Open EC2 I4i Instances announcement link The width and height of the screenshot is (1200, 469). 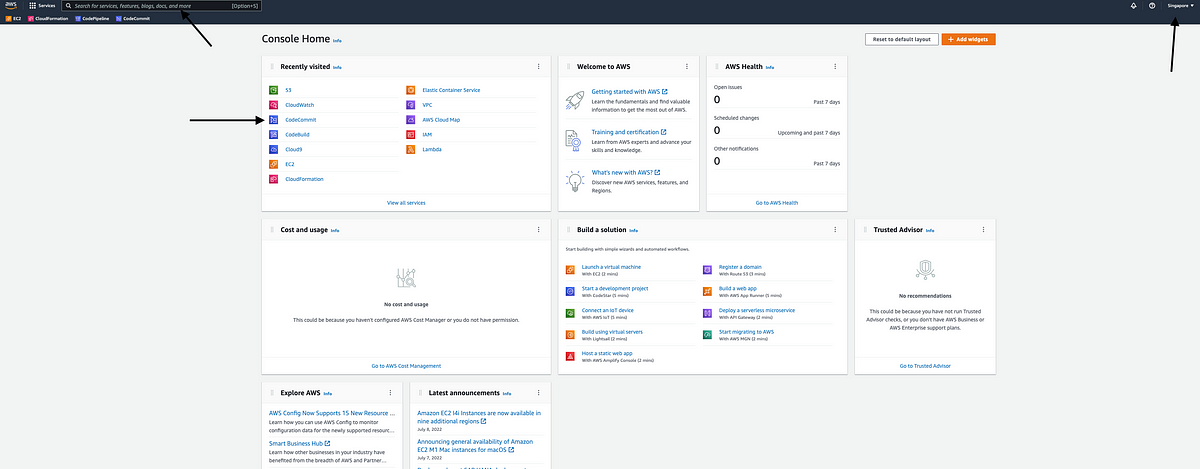pos(479,416)
